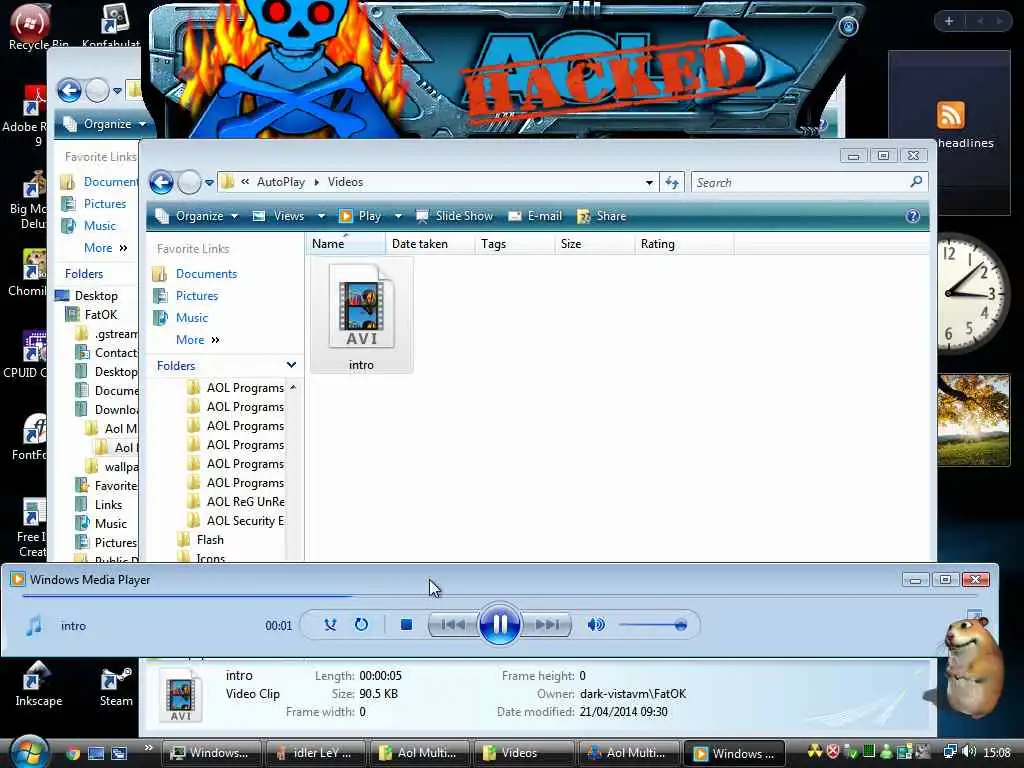Stop playback in Windows Media Player
Image resolution: width=1024 pixels, height=768 pixels.
pos(406,625)
